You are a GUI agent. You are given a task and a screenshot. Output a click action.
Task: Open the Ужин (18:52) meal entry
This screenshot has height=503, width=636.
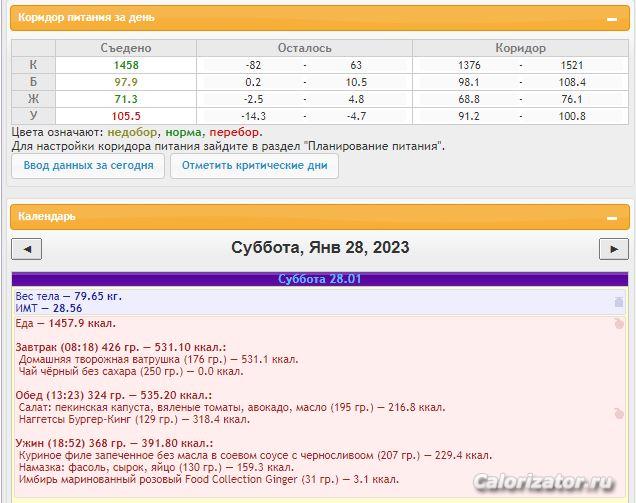pyautogui.click(x=113, y=442)
